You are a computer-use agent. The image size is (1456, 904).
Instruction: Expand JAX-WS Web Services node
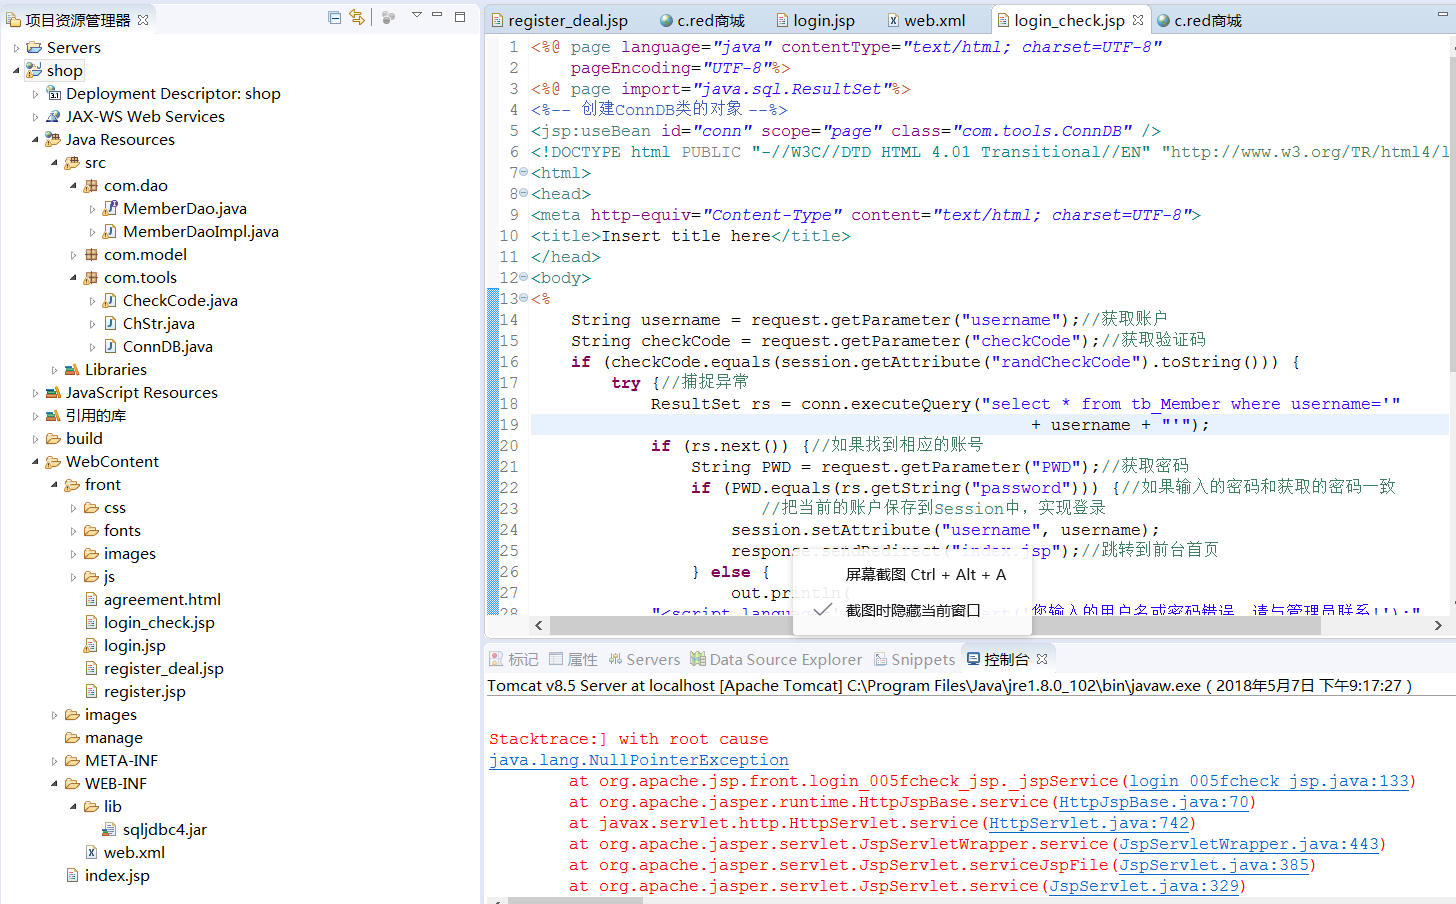coord(35,117)
